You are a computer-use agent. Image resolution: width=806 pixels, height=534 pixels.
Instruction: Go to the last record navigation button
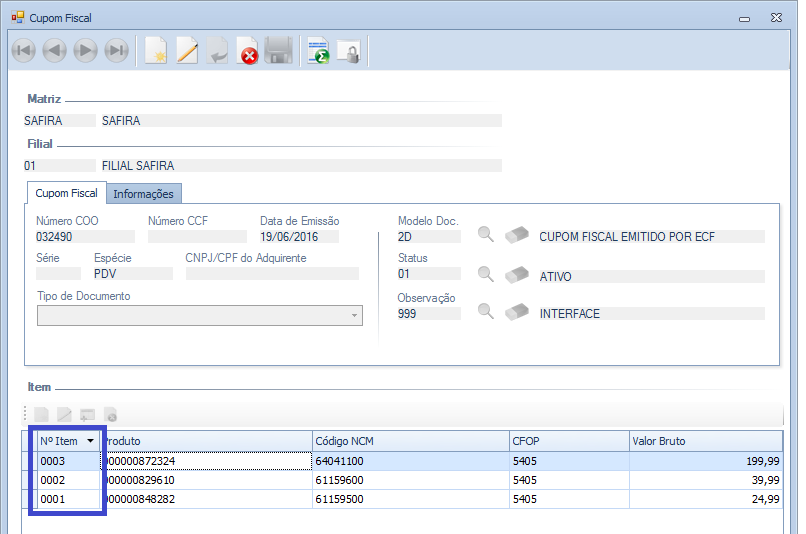coord(117,51)
